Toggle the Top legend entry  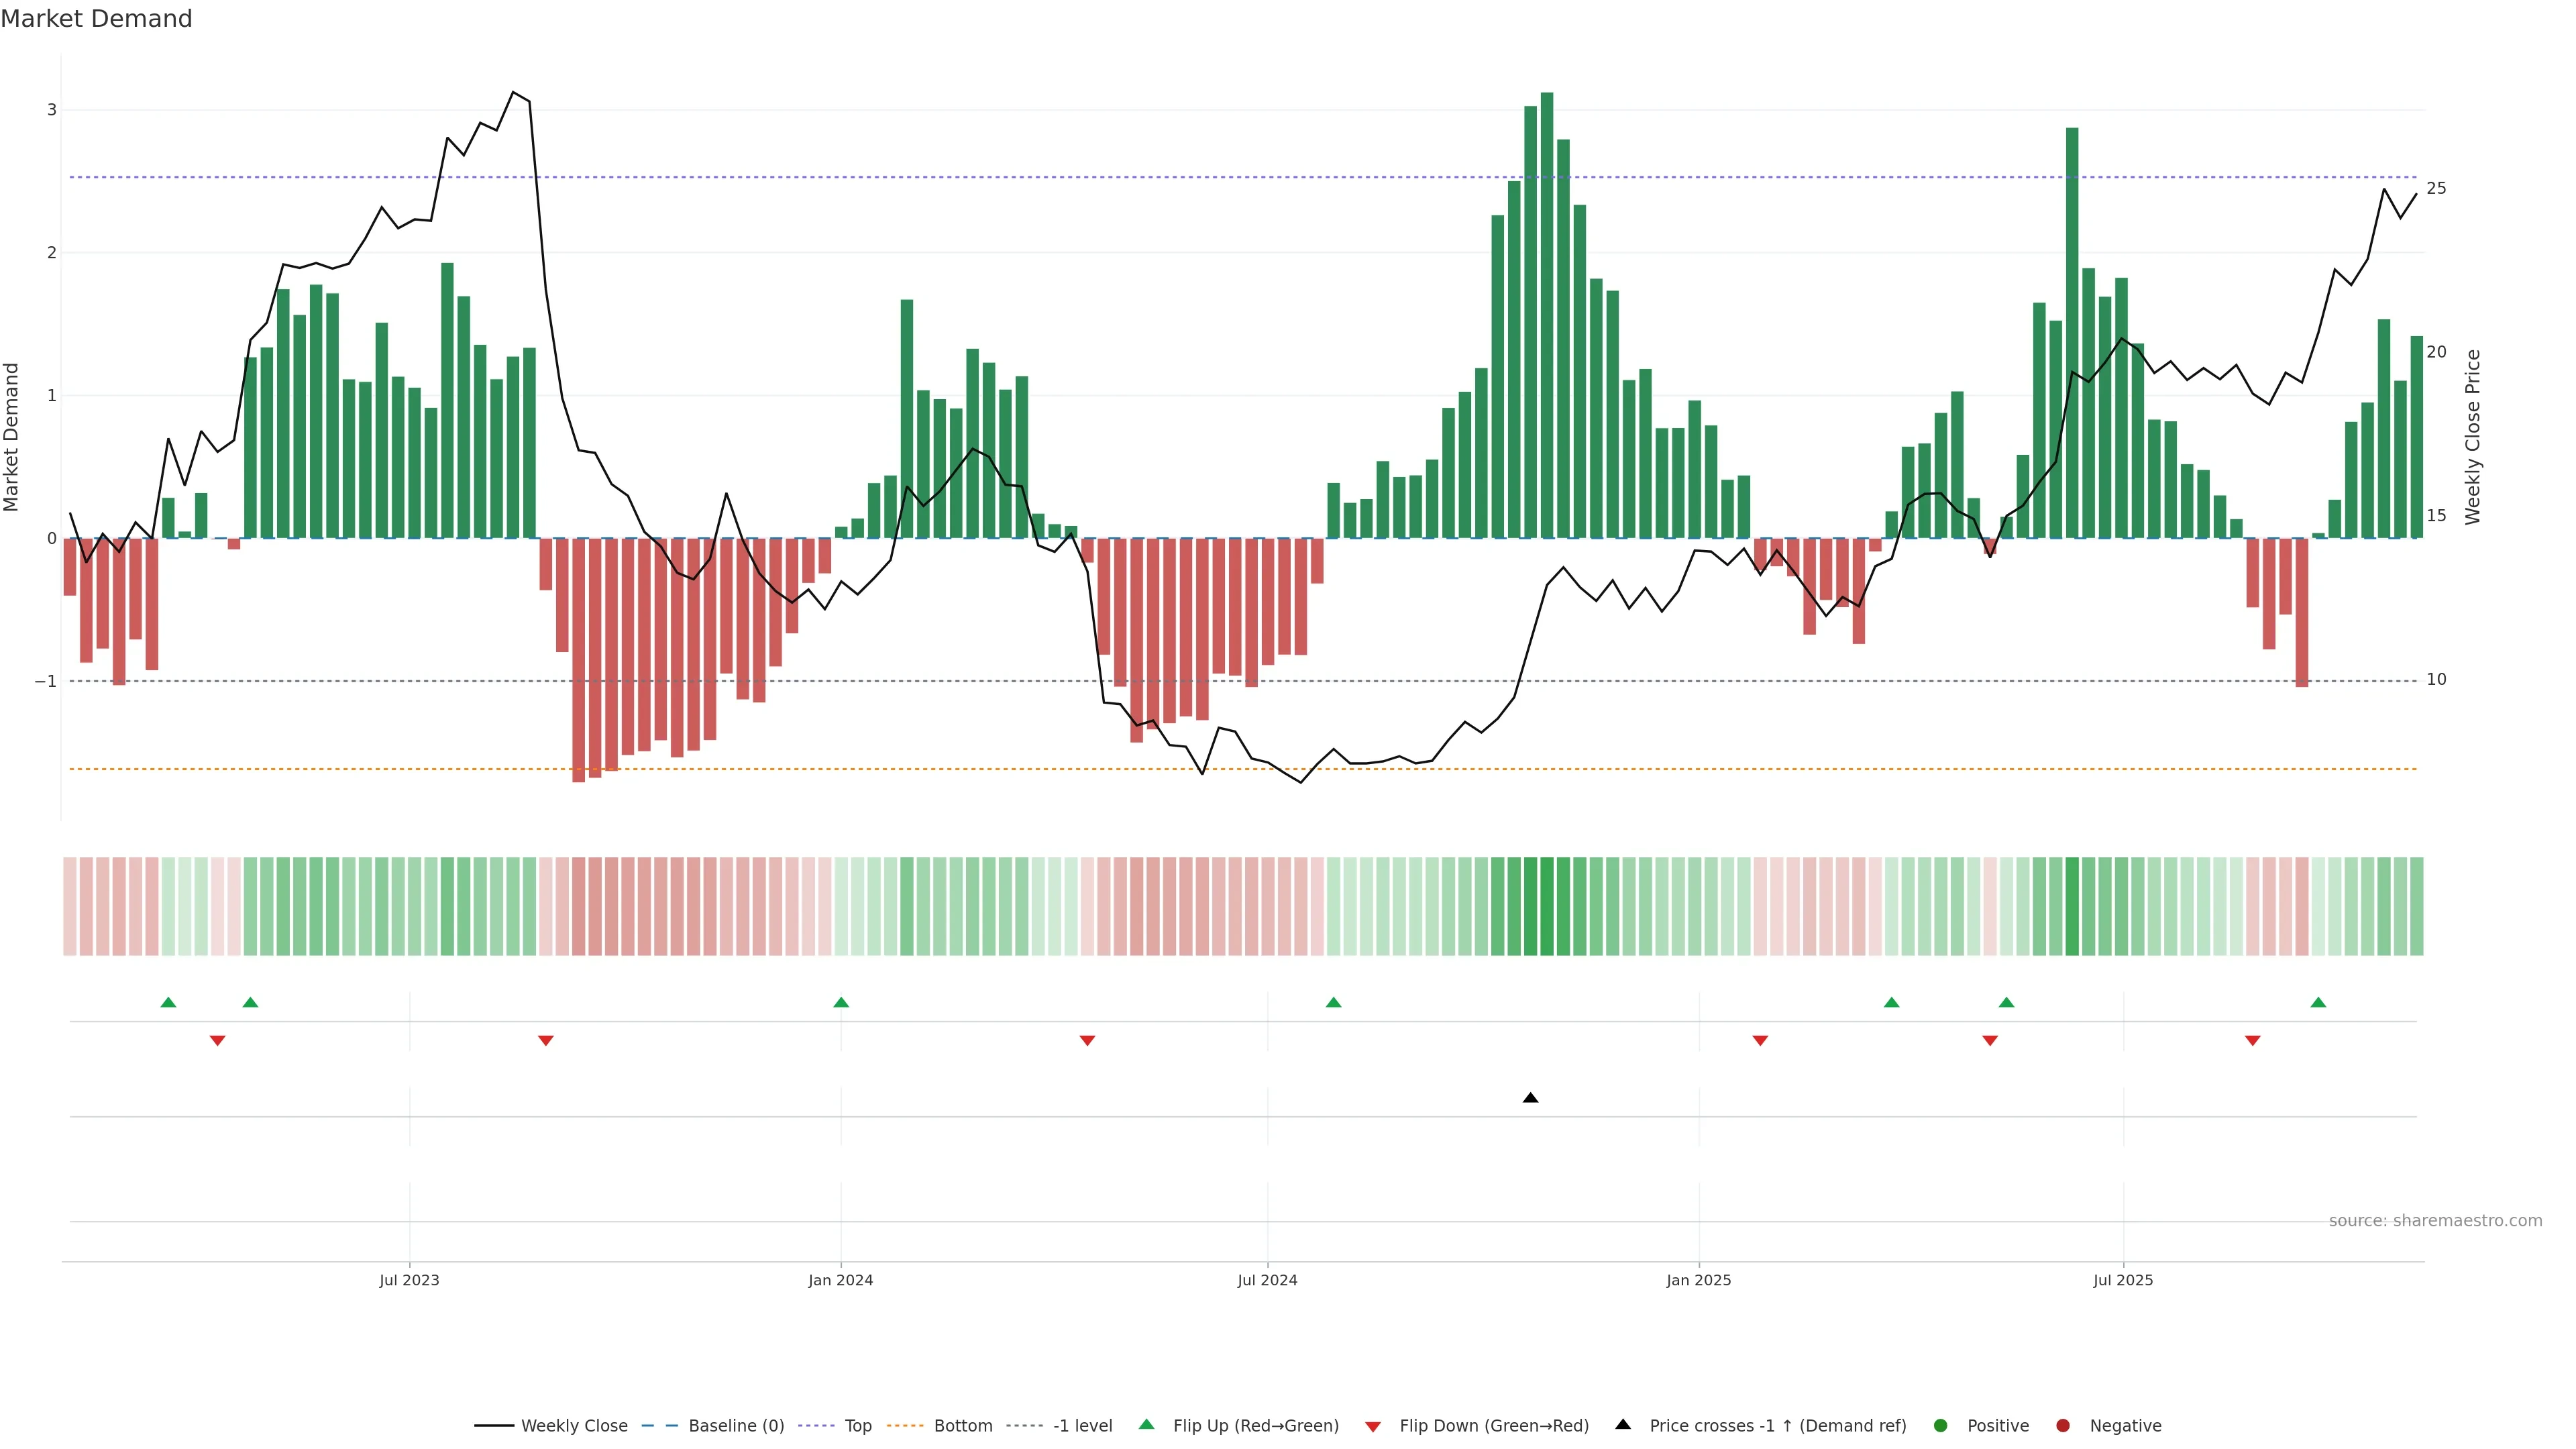pos(857,1426)
